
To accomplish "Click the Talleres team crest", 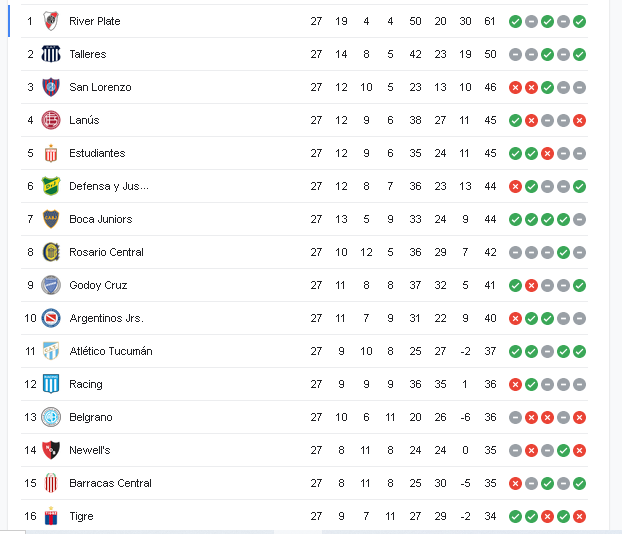I will (x=51, y=54).
